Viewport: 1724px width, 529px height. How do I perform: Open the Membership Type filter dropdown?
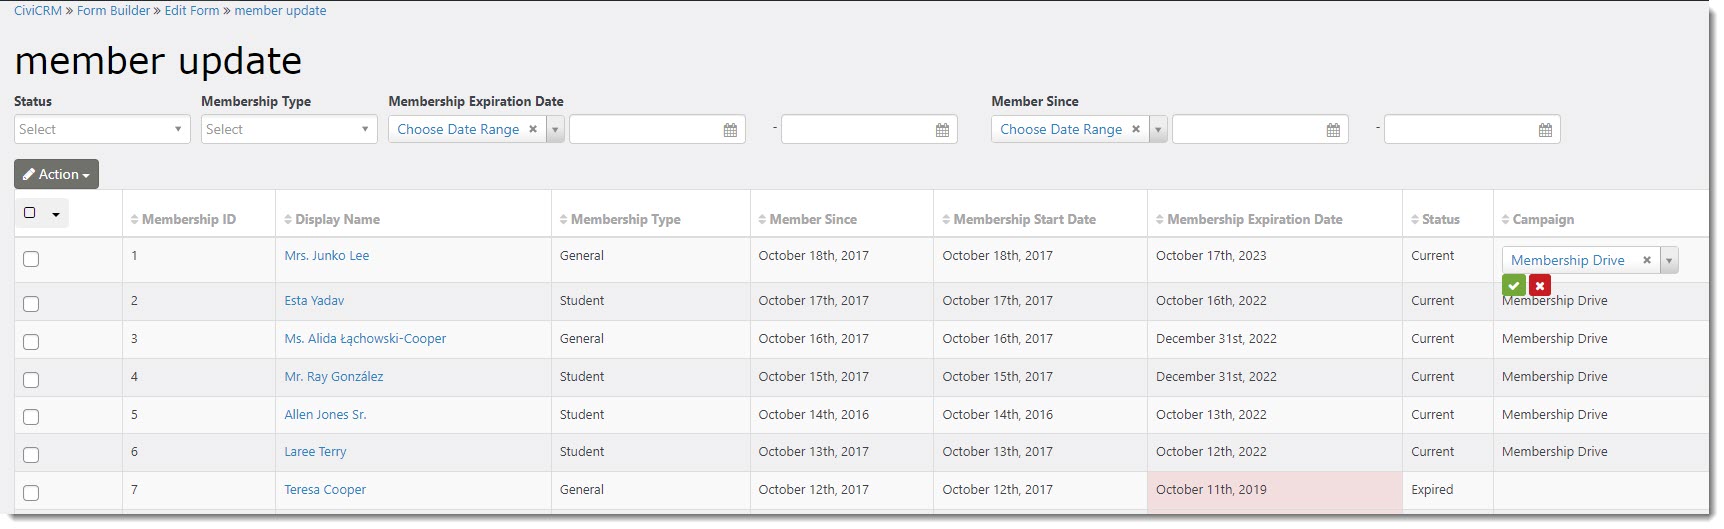[x=289, y=129]
